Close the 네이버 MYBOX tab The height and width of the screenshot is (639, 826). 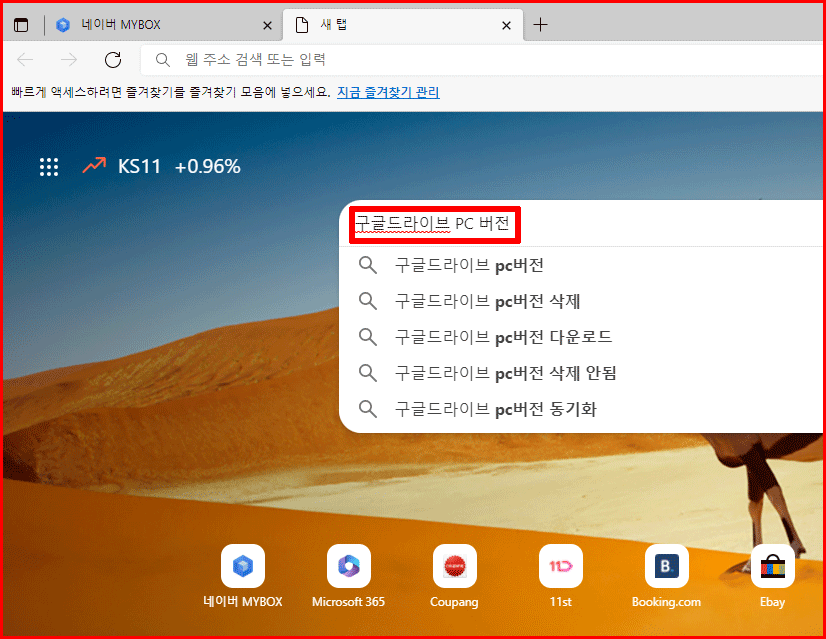(x=267, y=25)
